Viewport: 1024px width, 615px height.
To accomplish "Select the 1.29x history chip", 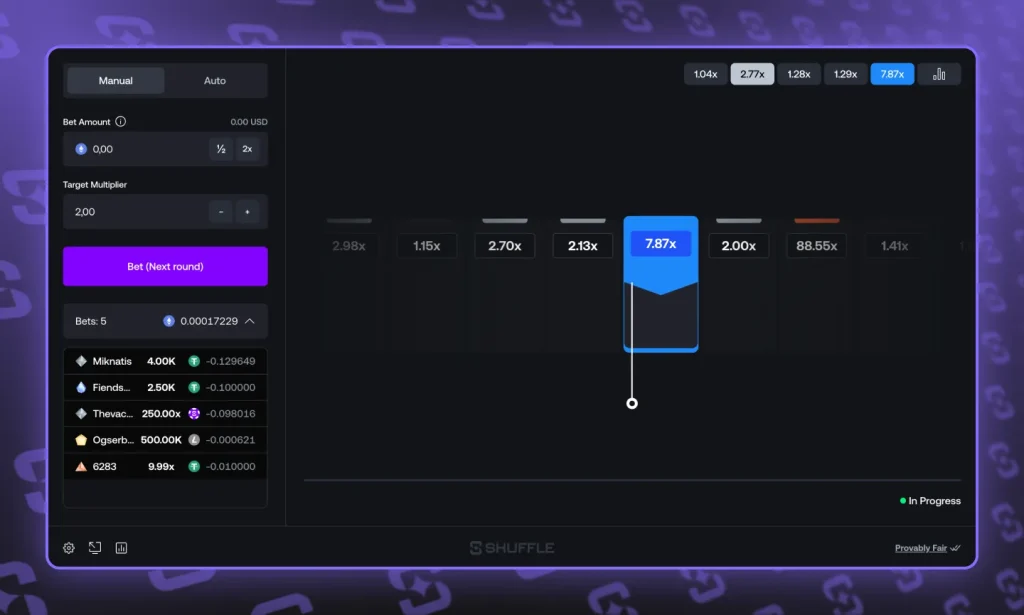I will point(845,74).
